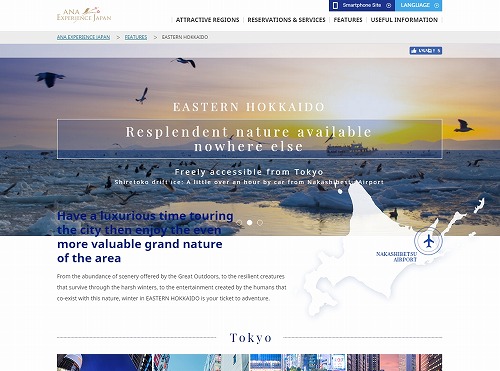The image size is (500, 371).
Task: Click the ANA Experience Japan logo
Action: click(x=84, y=15)
